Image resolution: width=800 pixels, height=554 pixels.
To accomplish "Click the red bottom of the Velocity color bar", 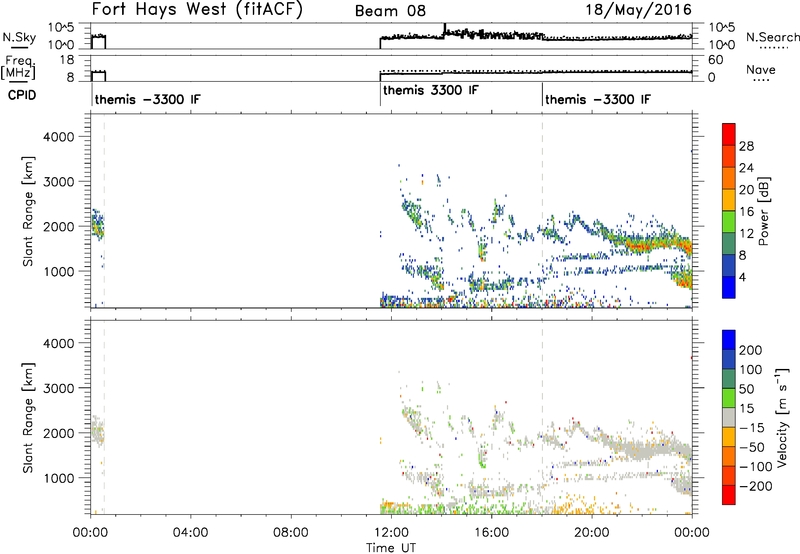I will coord(729,497).
